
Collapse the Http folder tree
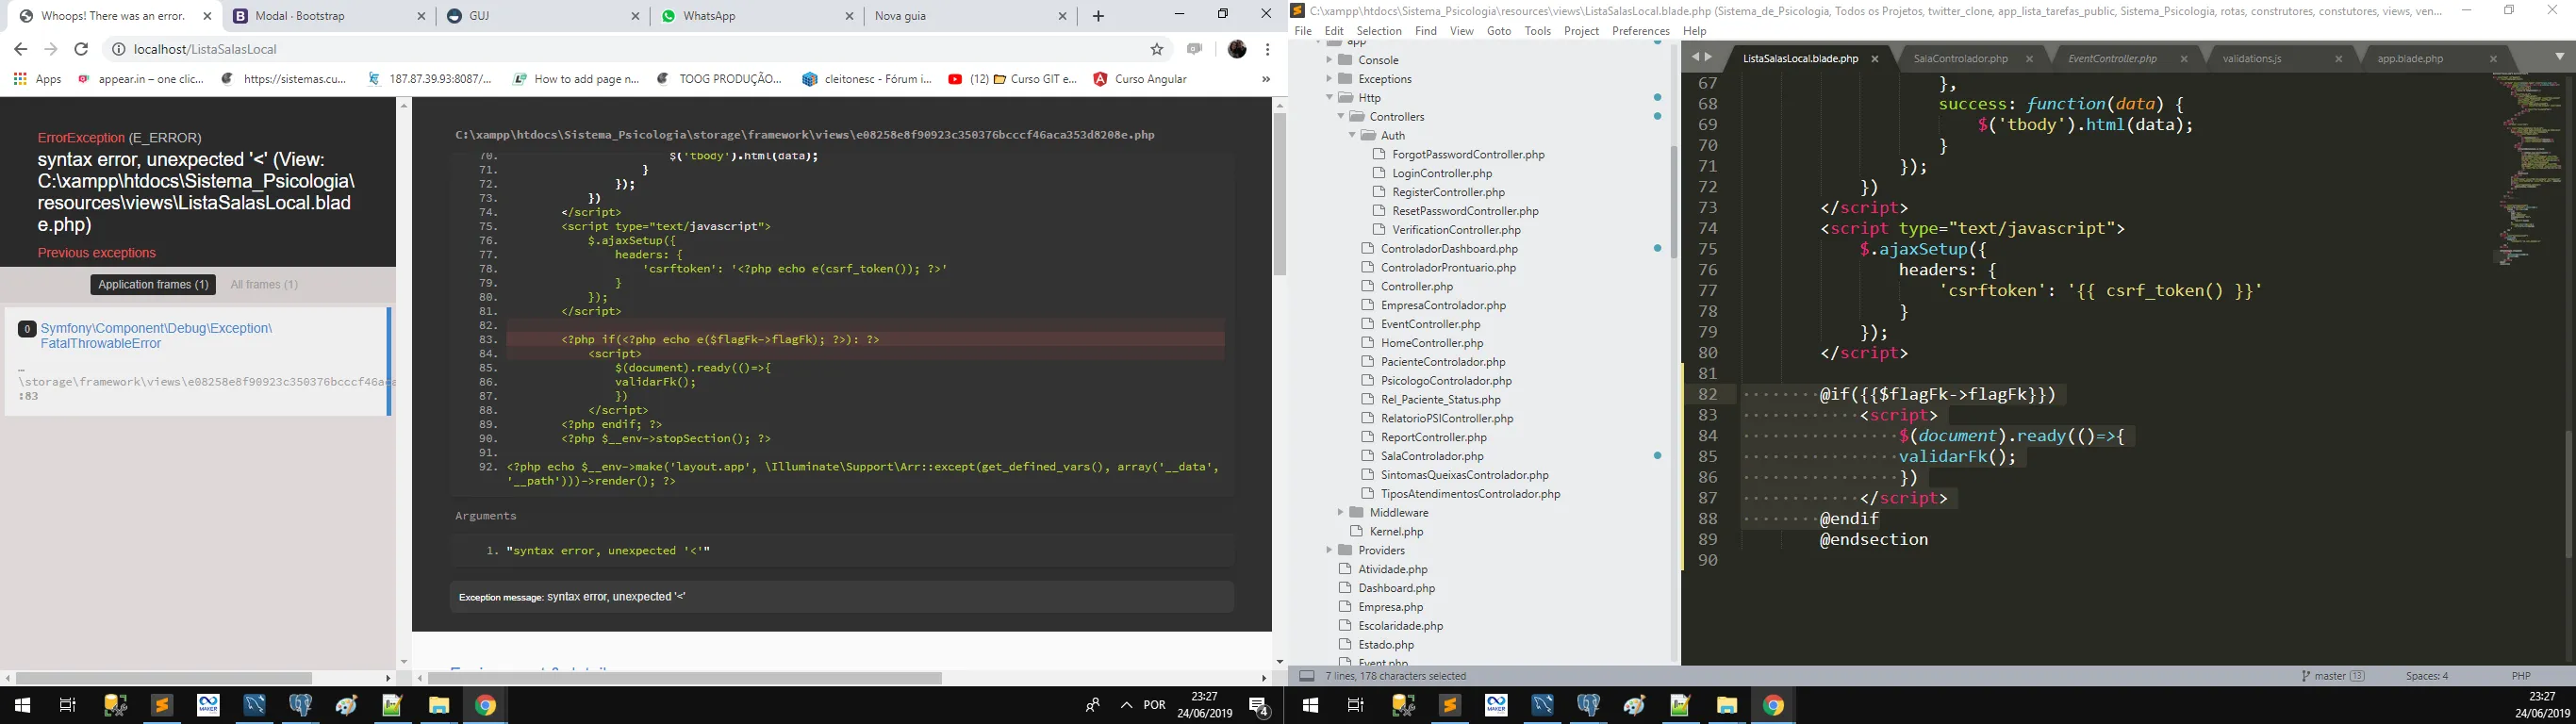pyautogui.click(x=1329, y=98)
